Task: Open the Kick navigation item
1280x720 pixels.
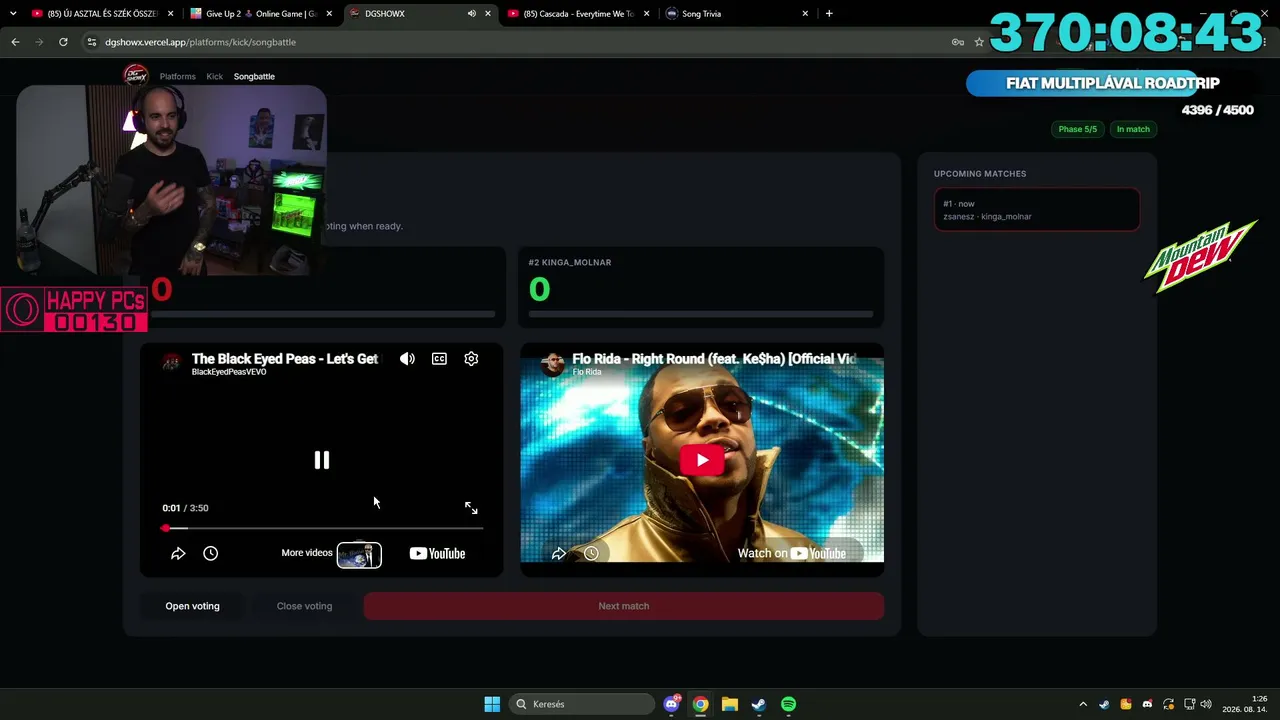Action: (x=215, y=77)
